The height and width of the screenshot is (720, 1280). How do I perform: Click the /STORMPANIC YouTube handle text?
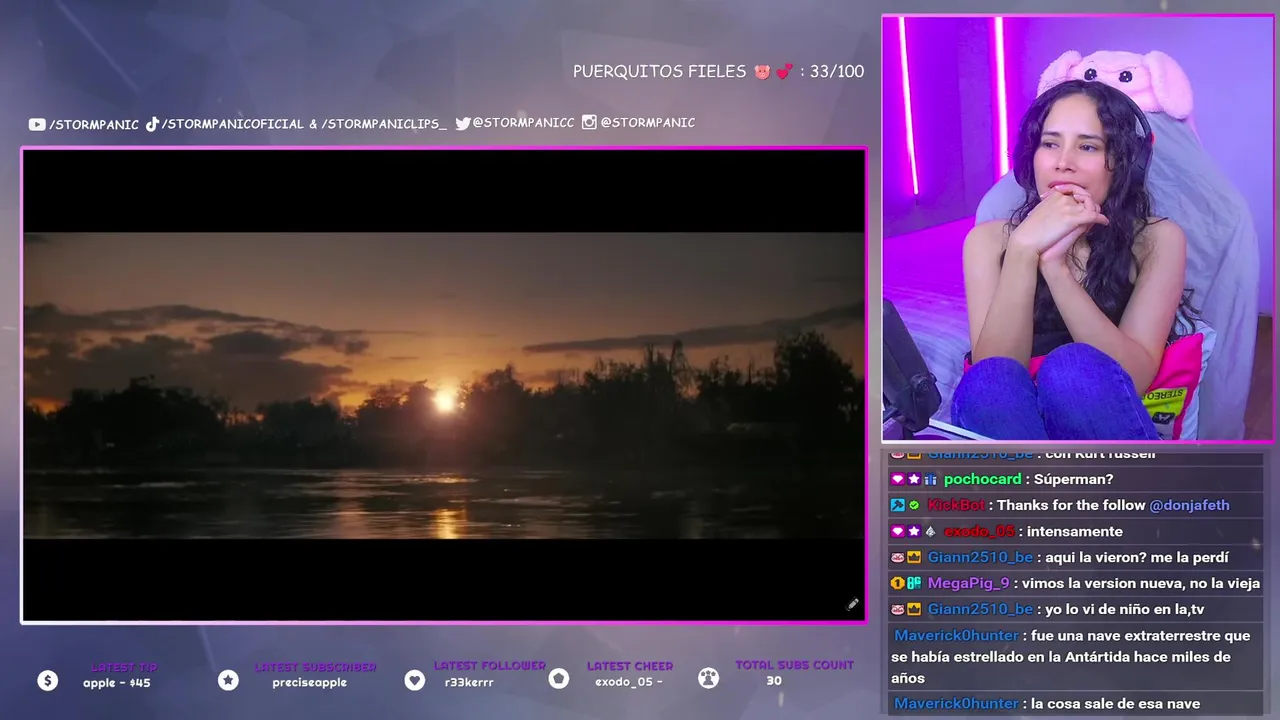[94, 124]
